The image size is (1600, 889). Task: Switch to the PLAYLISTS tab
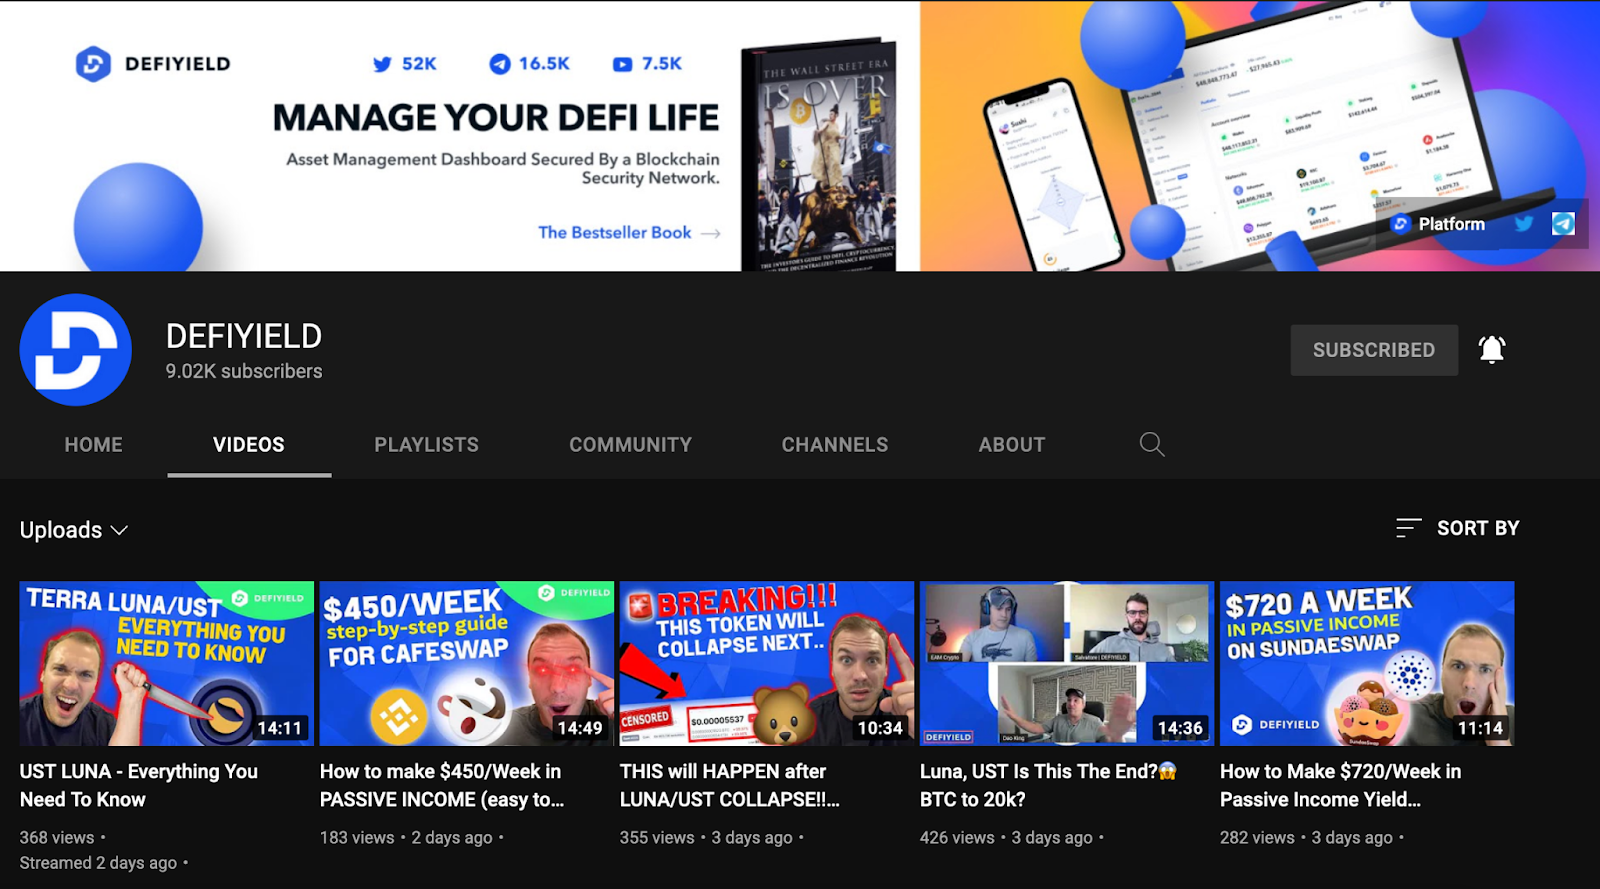coord(426,445)
